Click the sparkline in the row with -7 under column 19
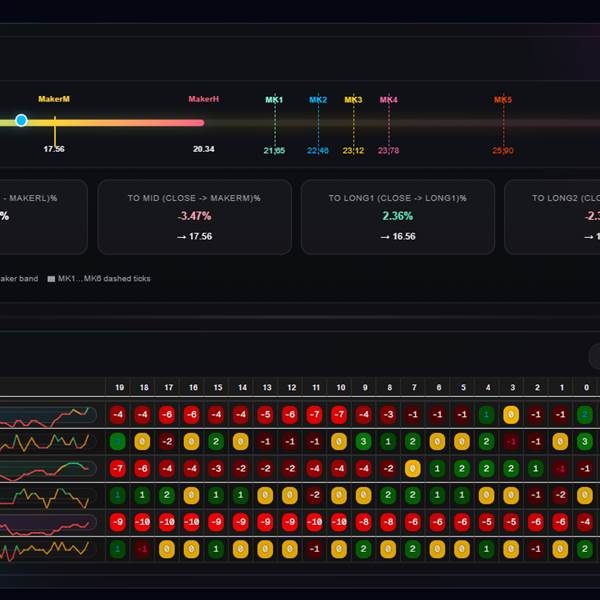600x600 pixels. click(x=48, y=470)
